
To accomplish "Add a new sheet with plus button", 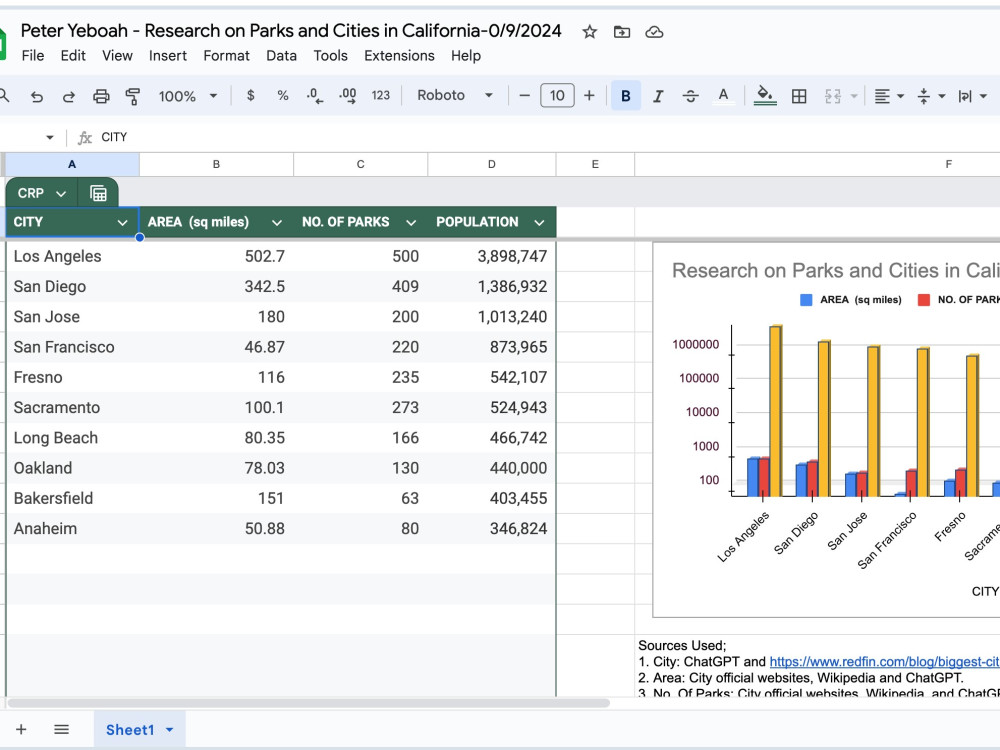I will pos(21,730).
